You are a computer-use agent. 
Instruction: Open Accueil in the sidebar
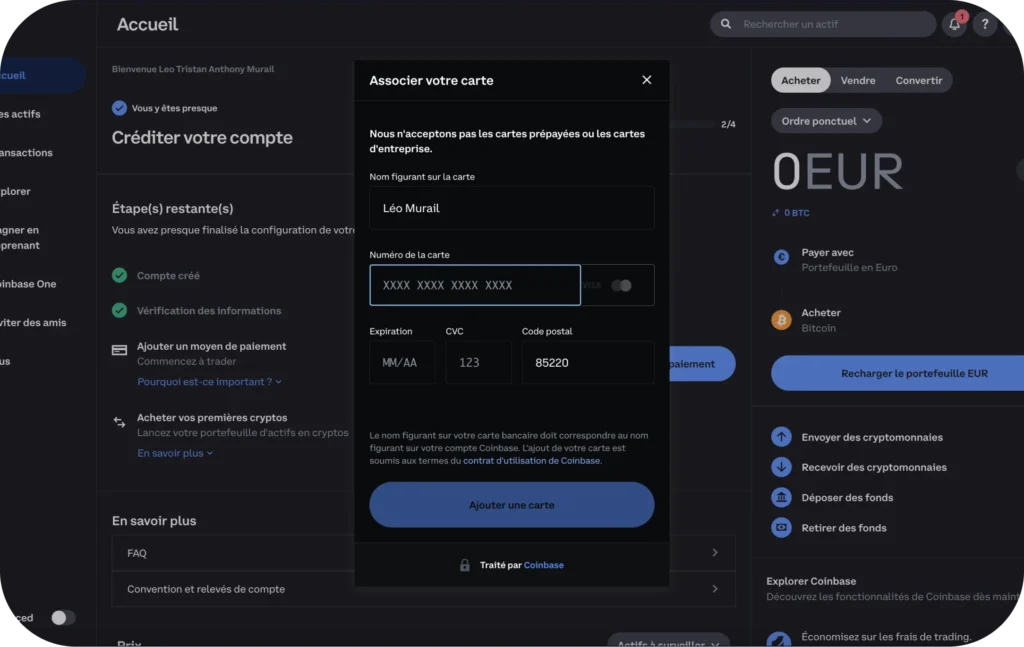coord(42,75)
